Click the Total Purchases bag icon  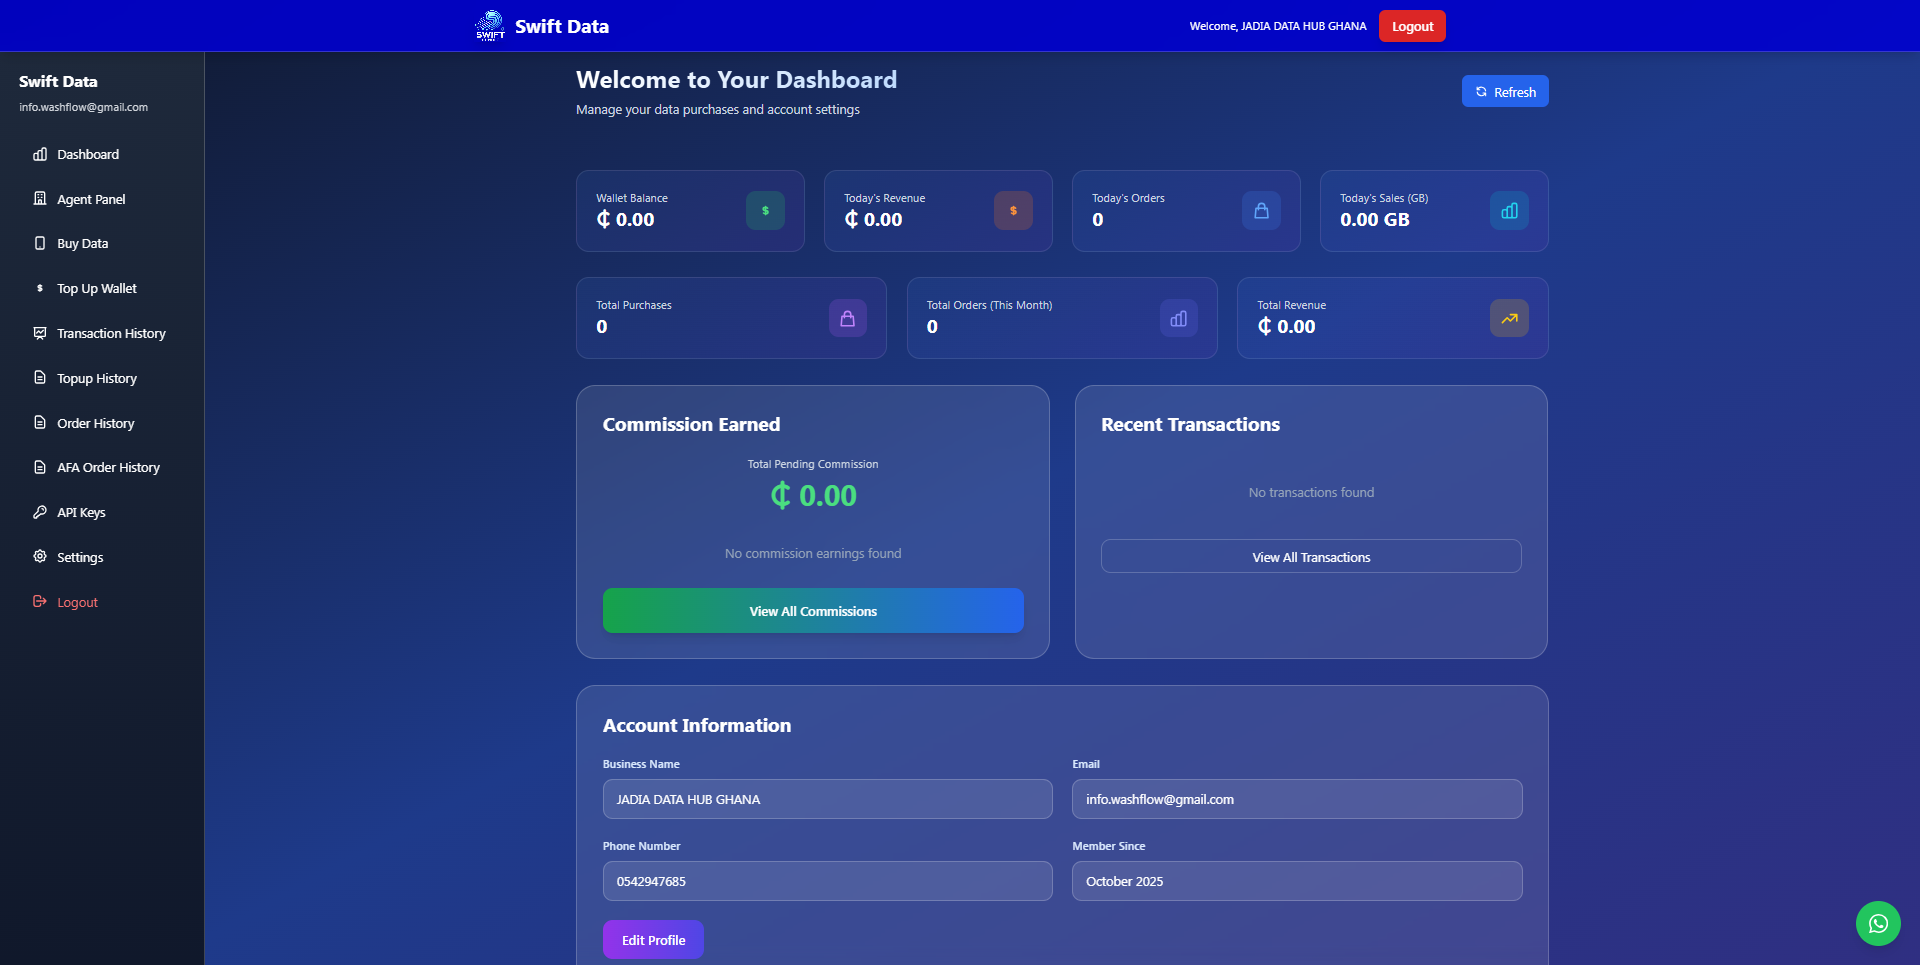pos(847,318)
